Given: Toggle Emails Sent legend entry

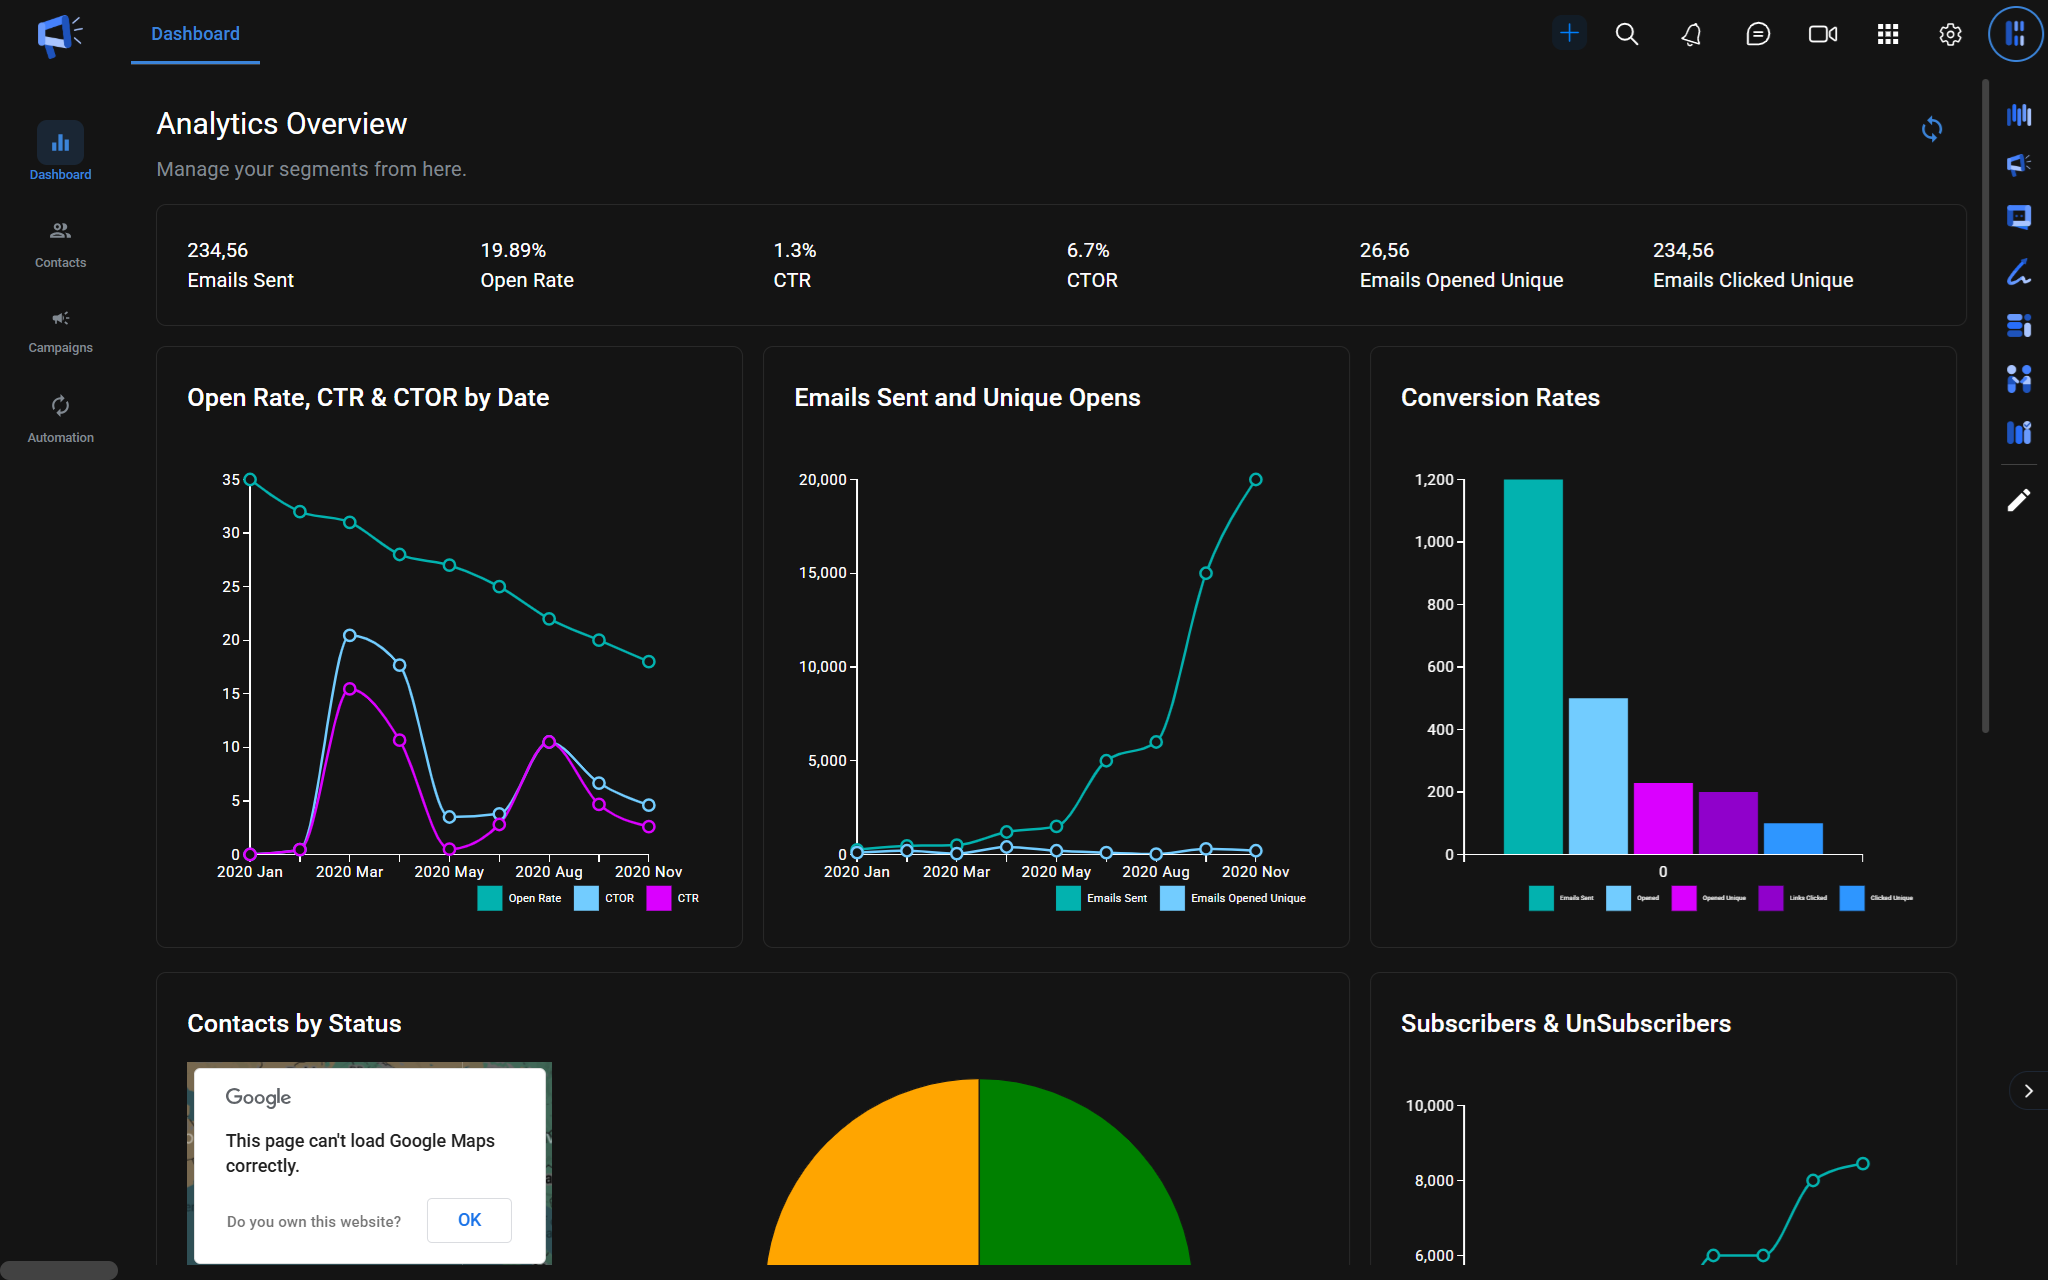Looking at the screenshot, I should (x=1068, y=898).
